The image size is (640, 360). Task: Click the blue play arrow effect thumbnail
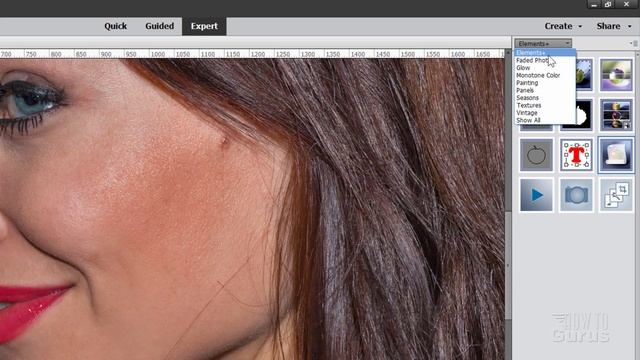click(x=536, y=195)
